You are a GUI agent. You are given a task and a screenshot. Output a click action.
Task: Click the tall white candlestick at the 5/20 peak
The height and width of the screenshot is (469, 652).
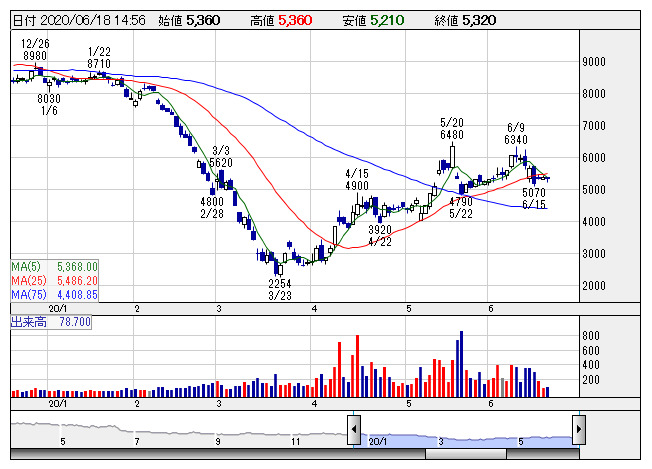452,157
